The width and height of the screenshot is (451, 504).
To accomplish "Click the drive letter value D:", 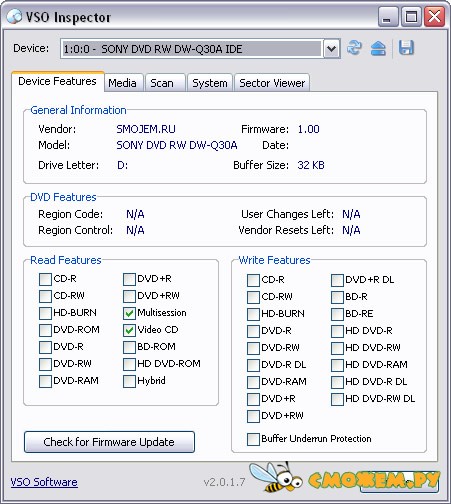I will (x=122, y=165).
